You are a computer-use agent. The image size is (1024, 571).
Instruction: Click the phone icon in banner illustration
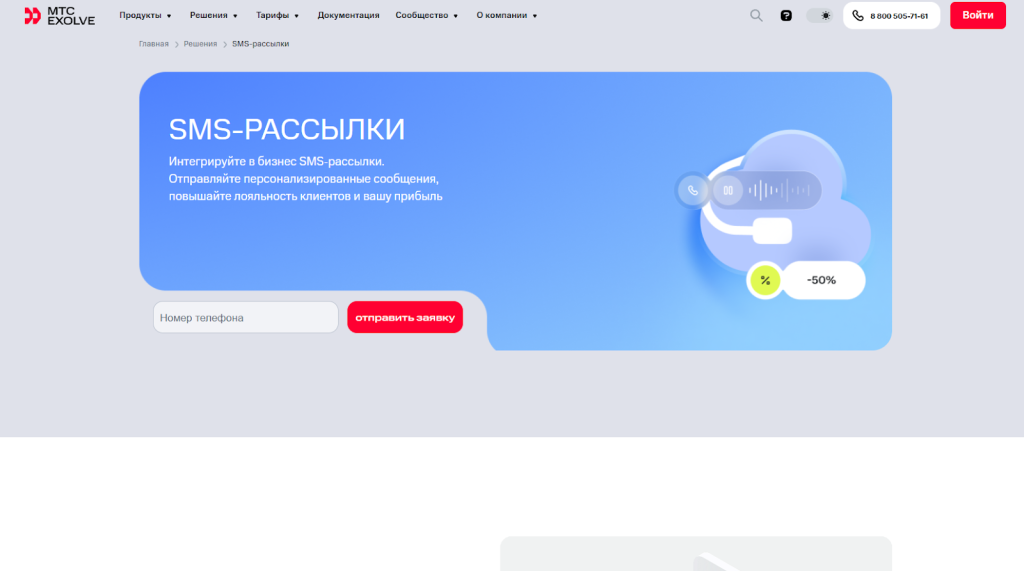pos(692,190)
